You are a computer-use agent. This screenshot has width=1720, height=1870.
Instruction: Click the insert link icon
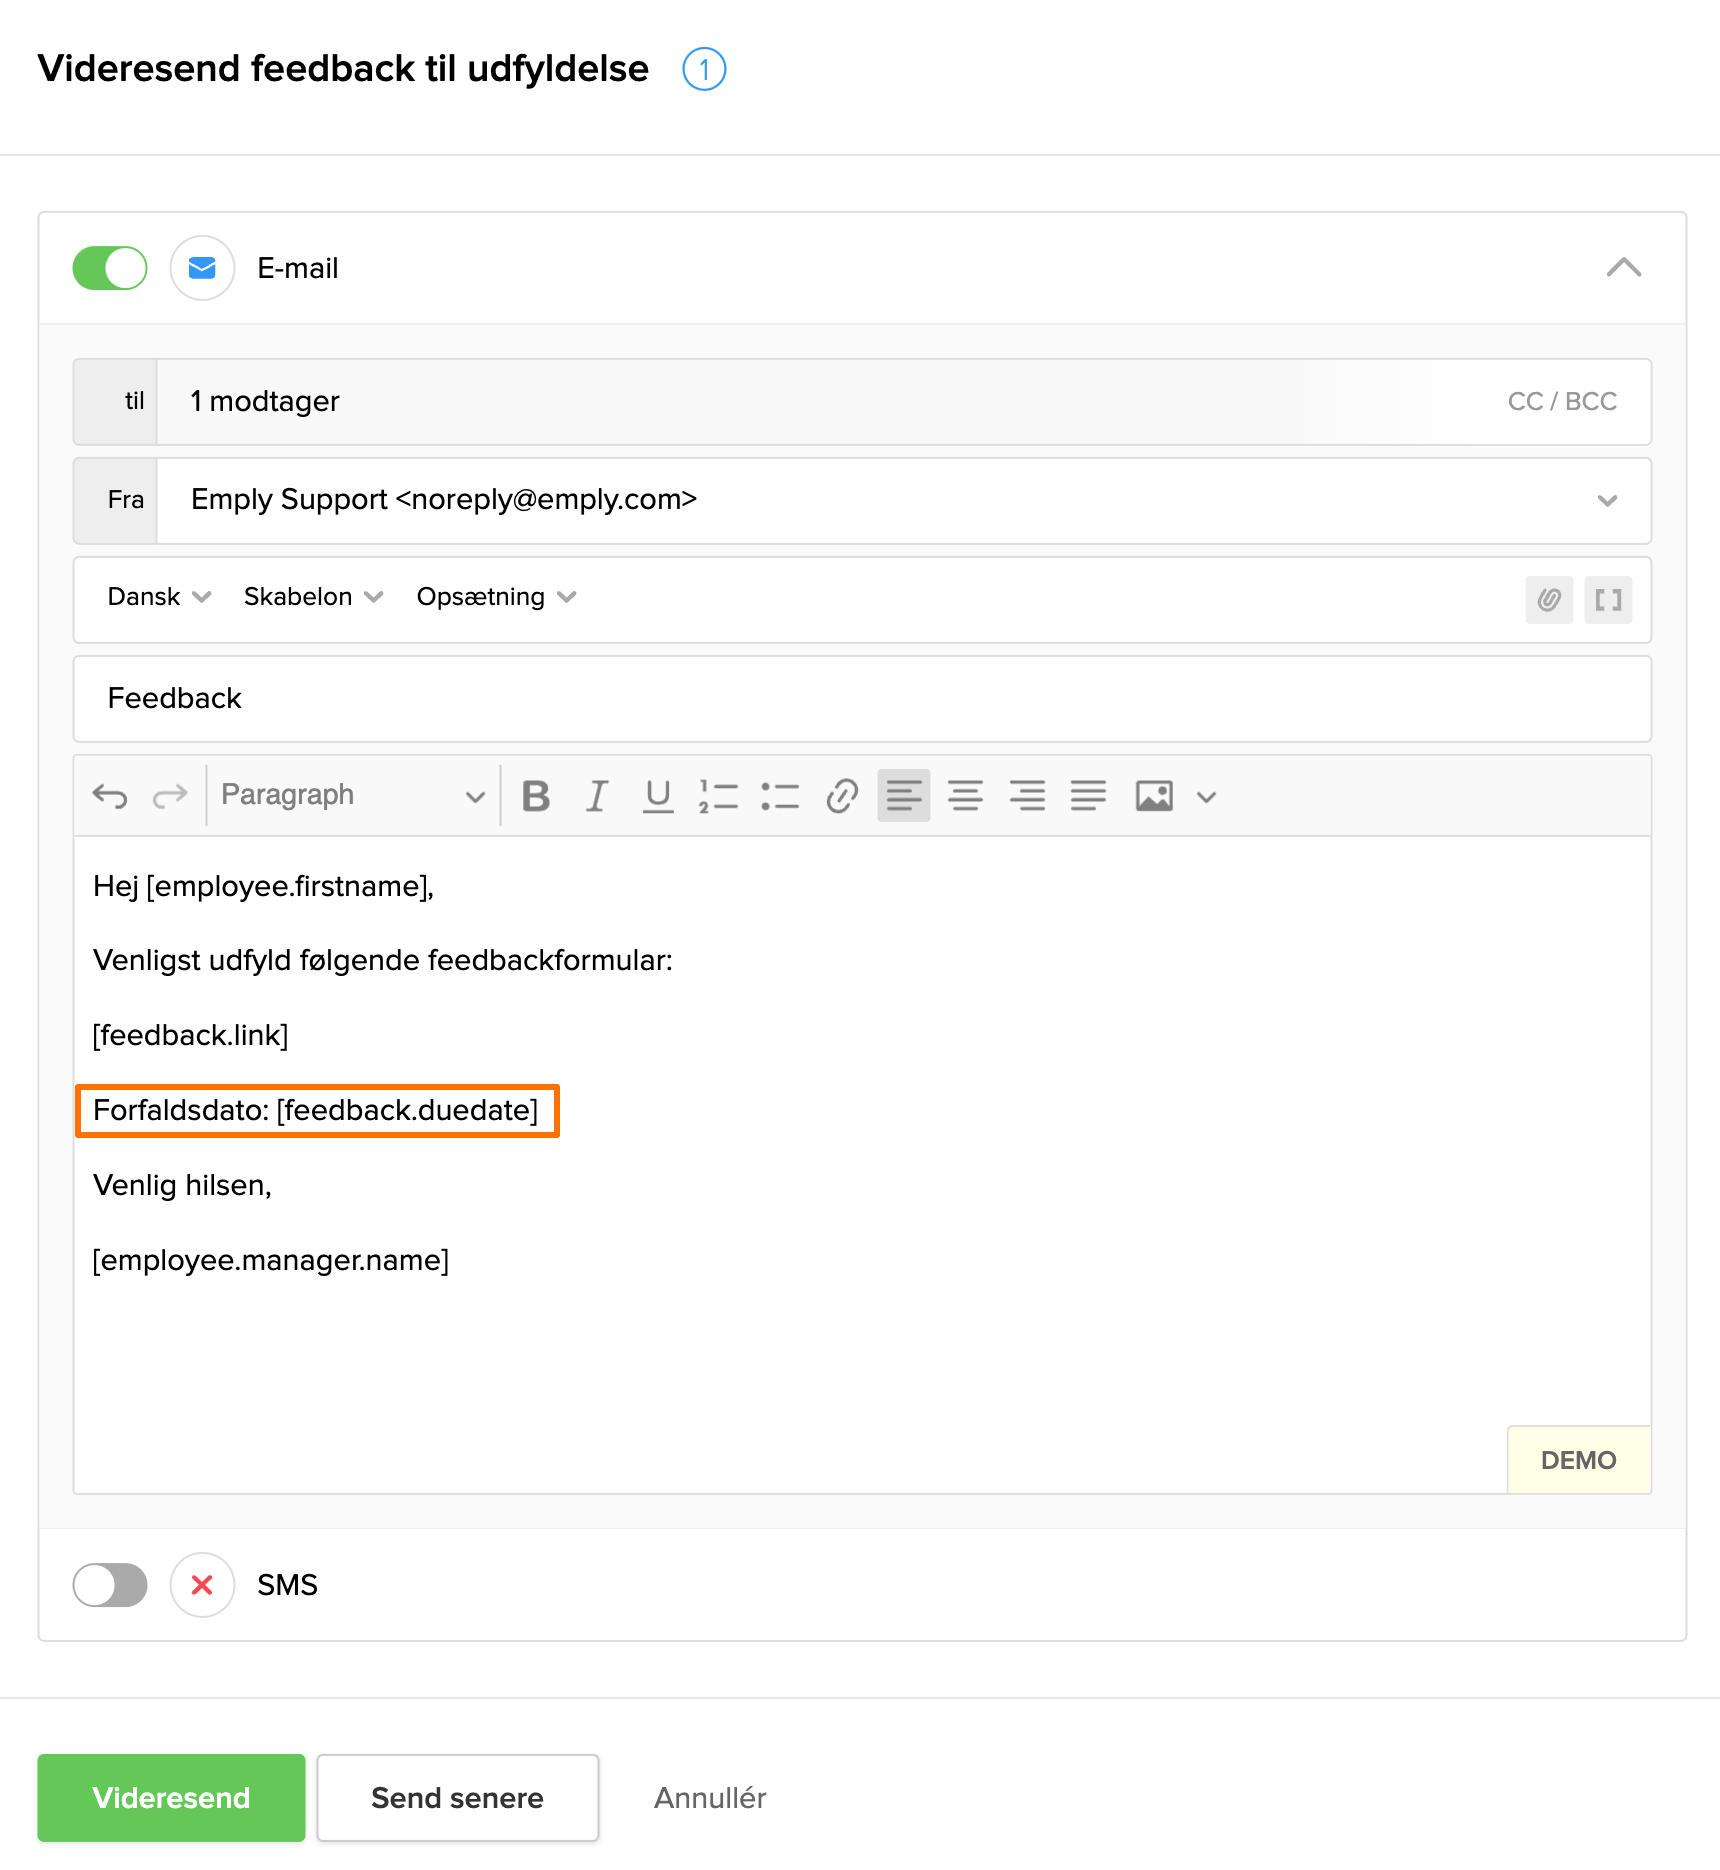pyautogui.click(x=841, y=796)
